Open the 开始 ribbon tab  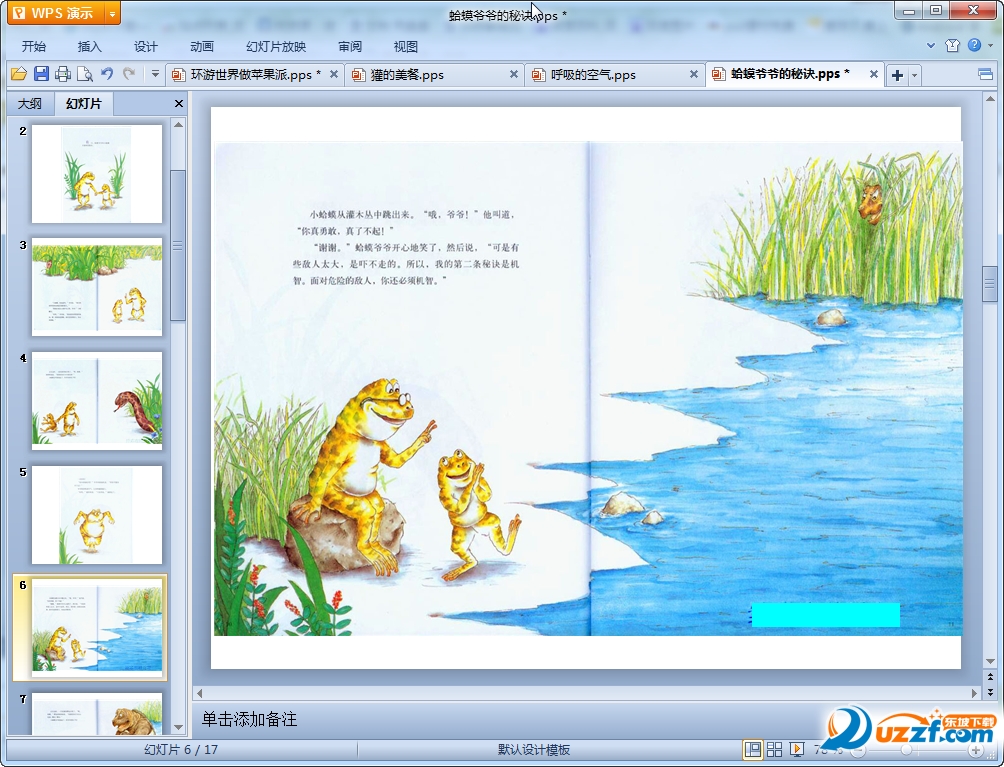(x=34, y=47)
